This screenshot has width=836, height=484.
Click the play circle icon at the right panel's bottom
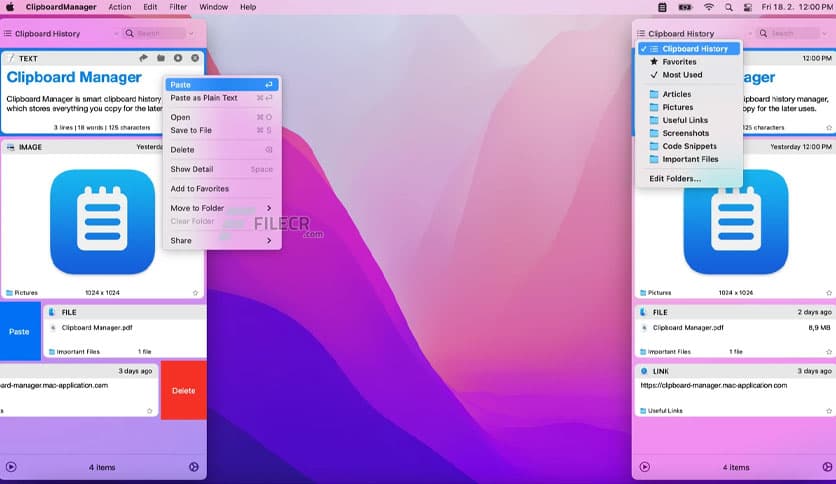pyautogui.click(x=645, y=467)
